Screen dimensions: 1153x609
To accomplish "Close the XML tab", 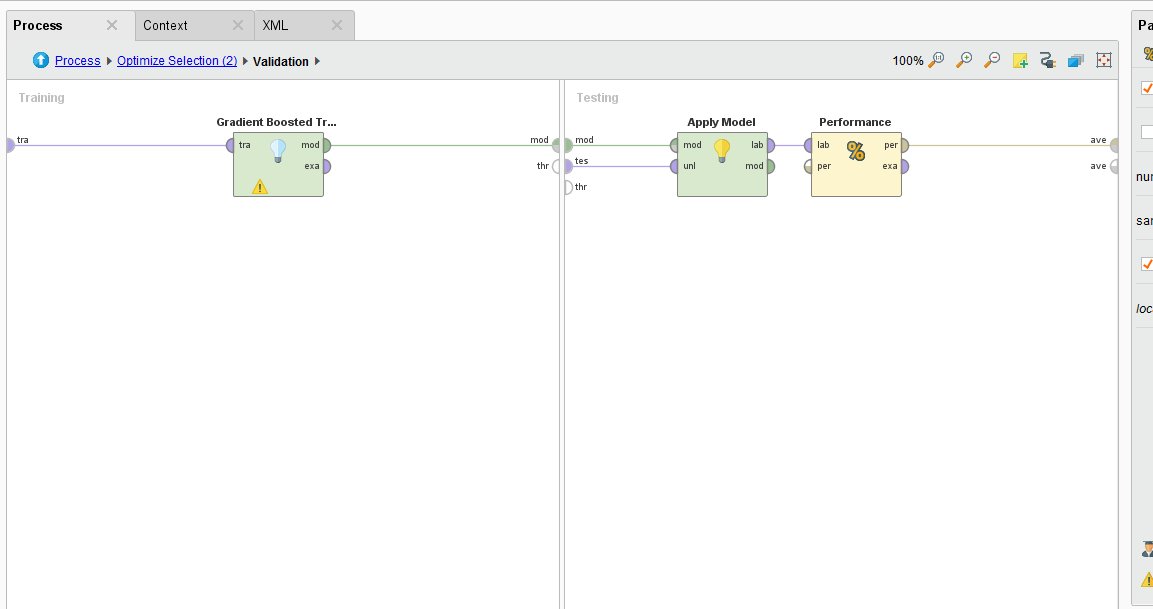I will click(x=337, y=25).
